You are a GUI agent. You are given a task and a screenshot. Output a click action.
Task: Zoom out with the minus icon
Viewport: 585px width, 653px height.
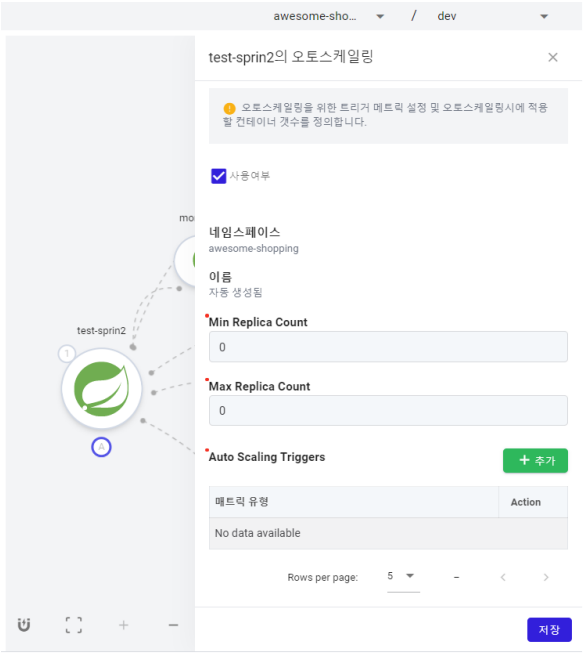click(x=174, y=625)
